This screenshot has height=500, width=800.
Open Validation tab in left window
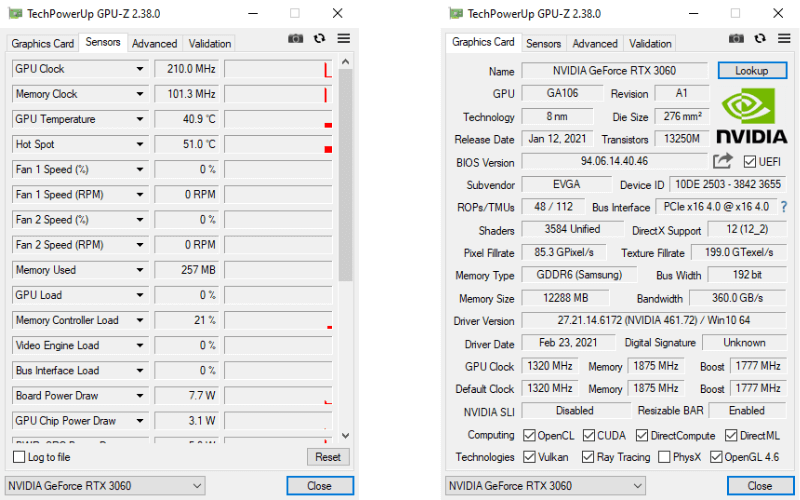pos(210,43)
